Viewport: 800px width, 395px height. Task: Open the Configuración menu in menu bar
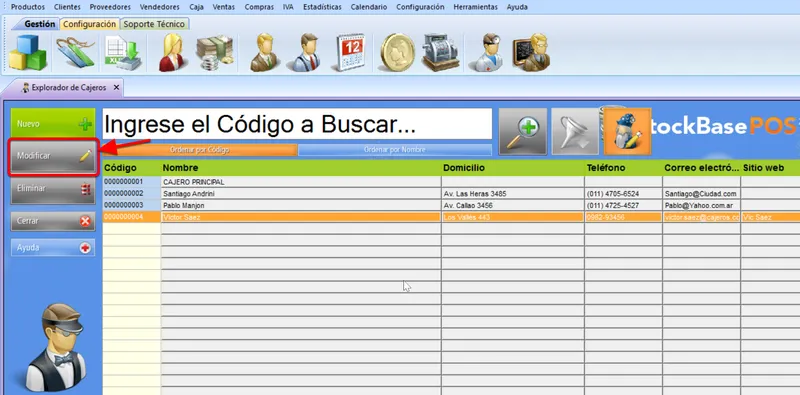420,7
